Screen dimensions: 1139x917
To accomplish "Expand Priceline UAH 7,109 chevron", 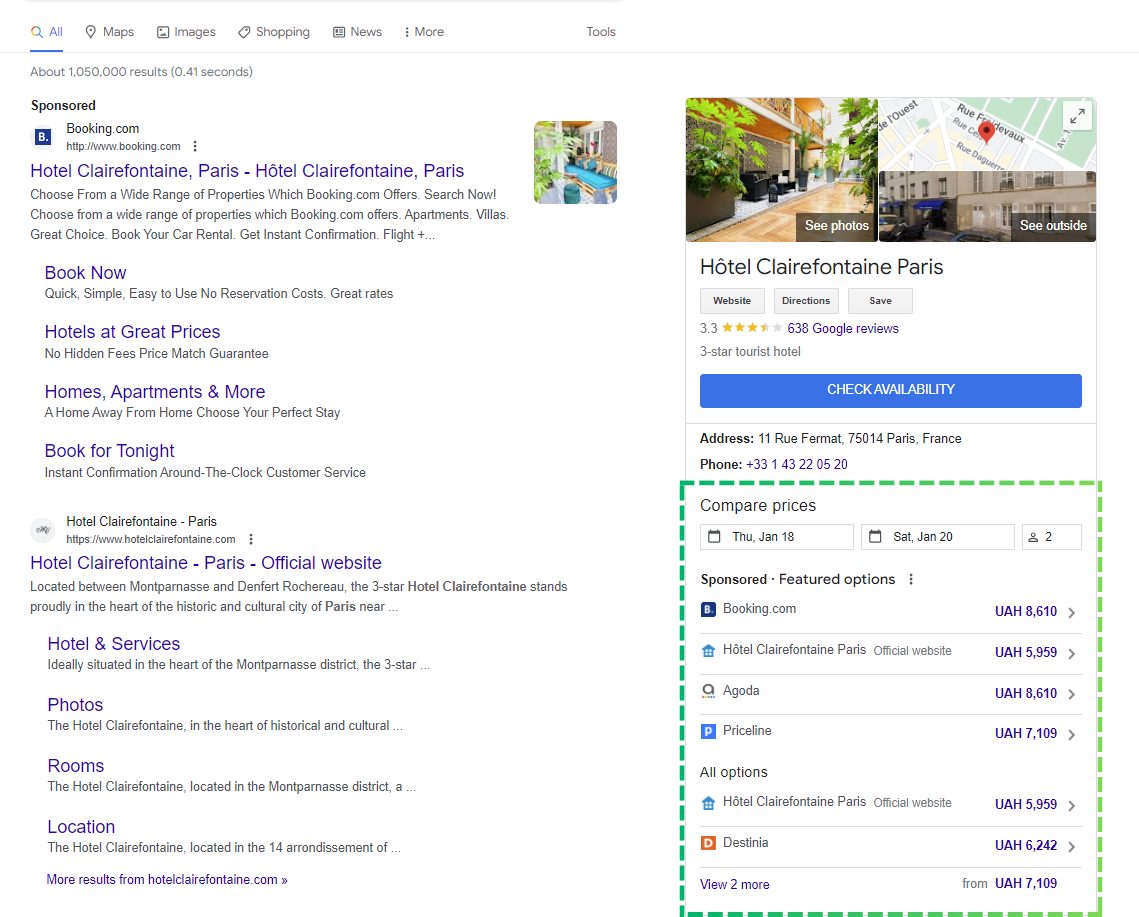I will tap(1072, 735).
